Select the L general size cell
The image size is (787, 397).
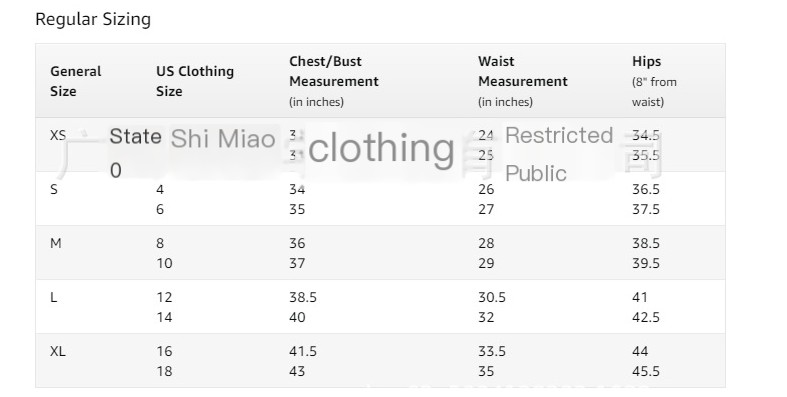click(53, 298)
